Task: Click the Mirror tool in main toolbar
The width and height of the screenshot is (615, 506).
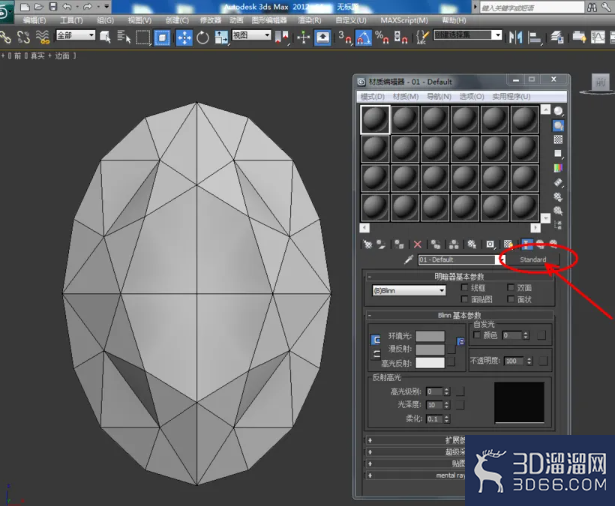Action: [515, 38]
